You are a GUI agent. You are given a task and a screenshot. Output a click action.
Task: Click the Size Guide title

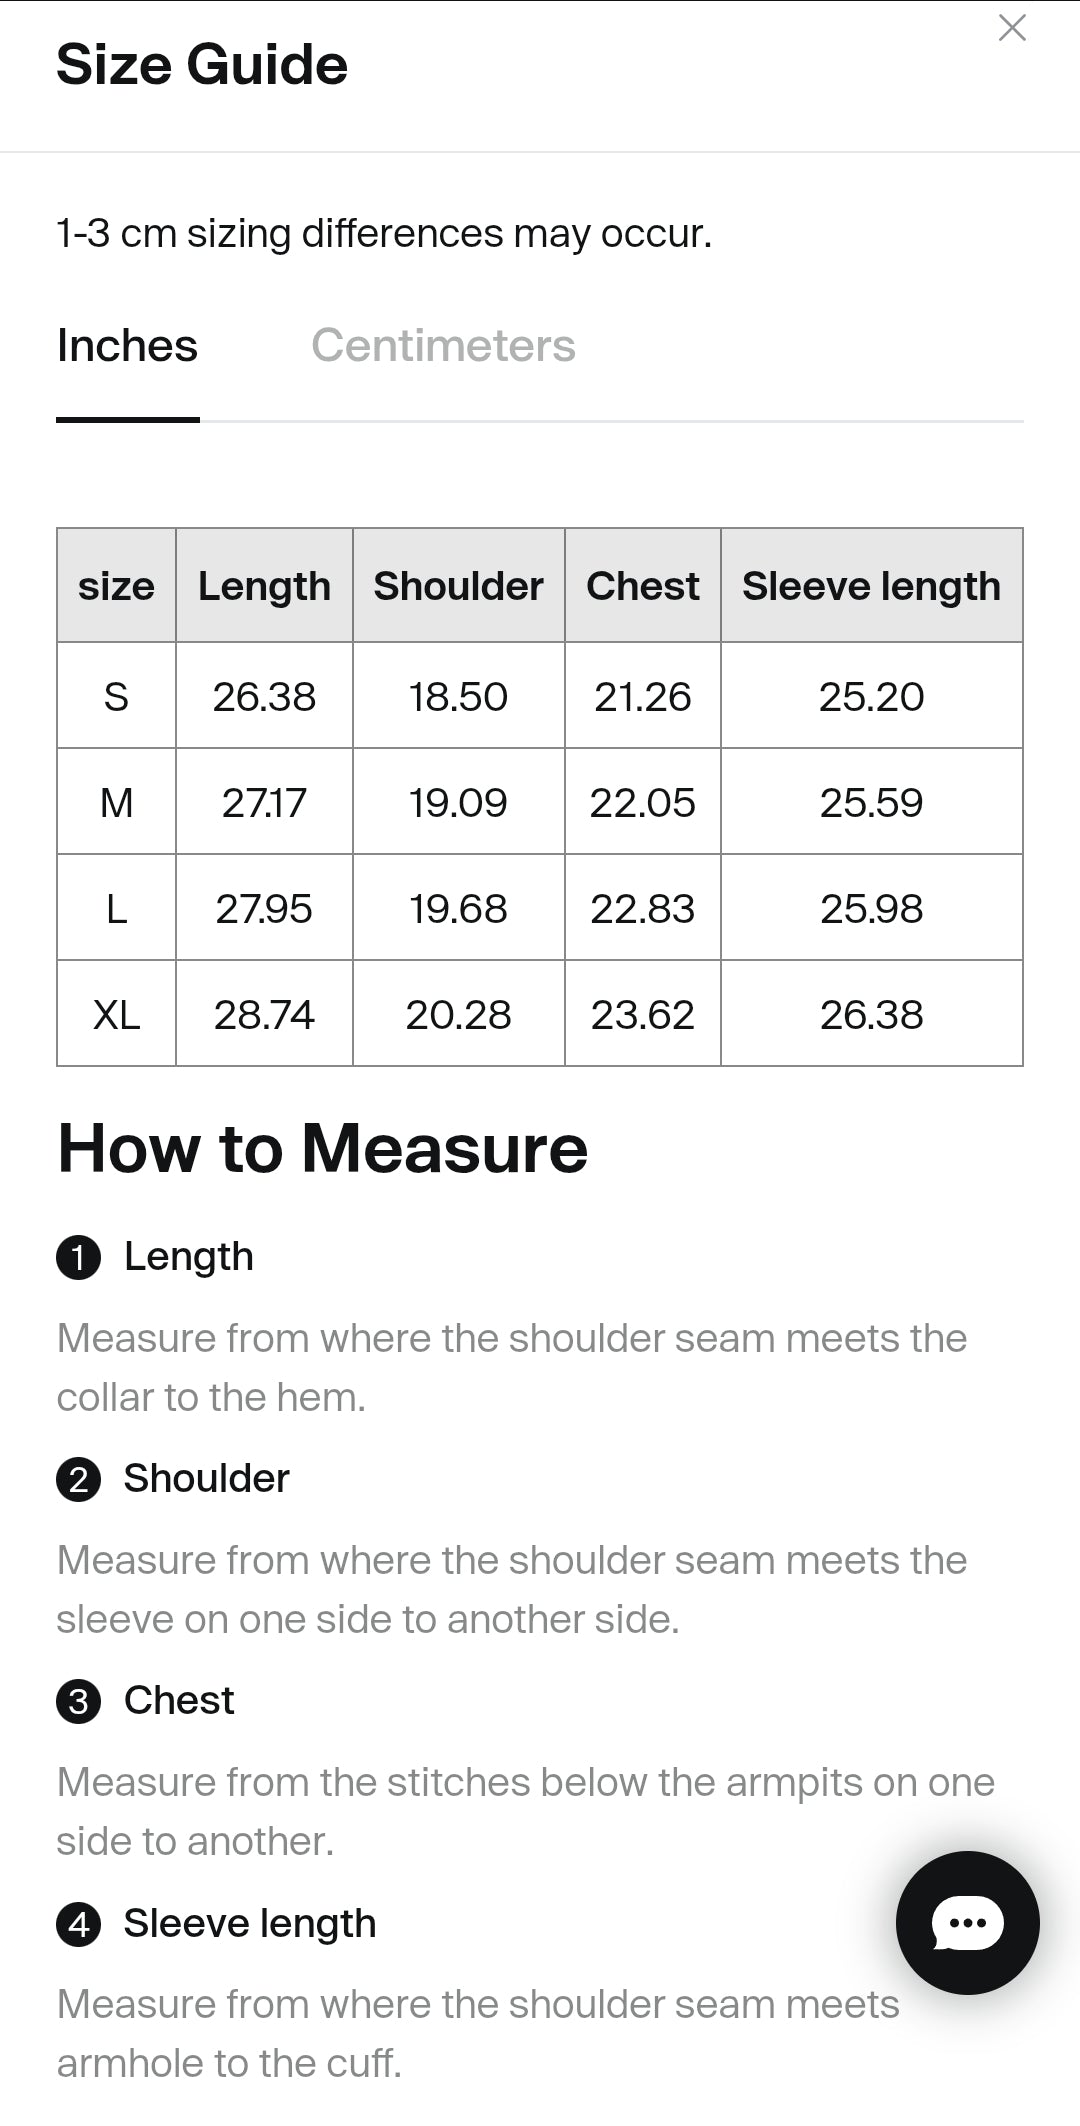tap(202, 66)
